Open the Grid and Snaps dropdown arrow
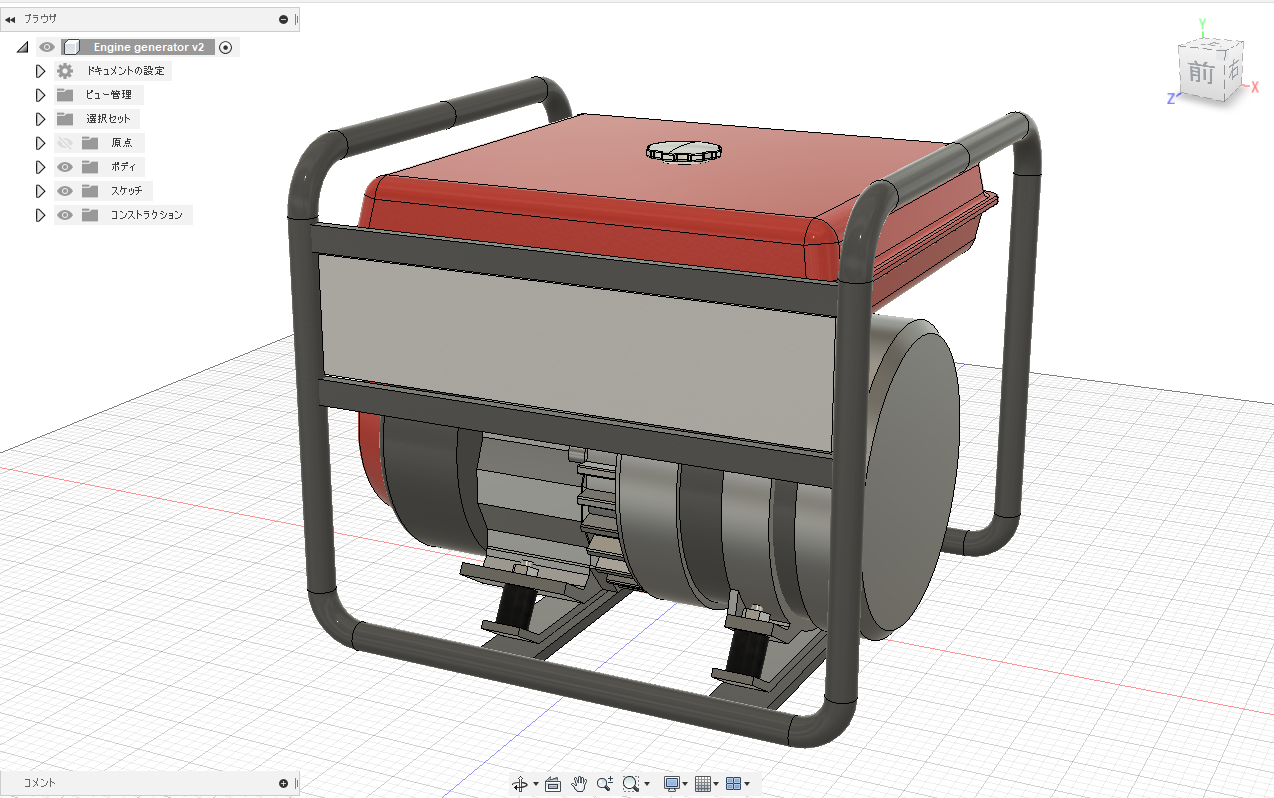The width and height of the screenshot is (1274, 798). pyautogui.click(x=716, y=784)
